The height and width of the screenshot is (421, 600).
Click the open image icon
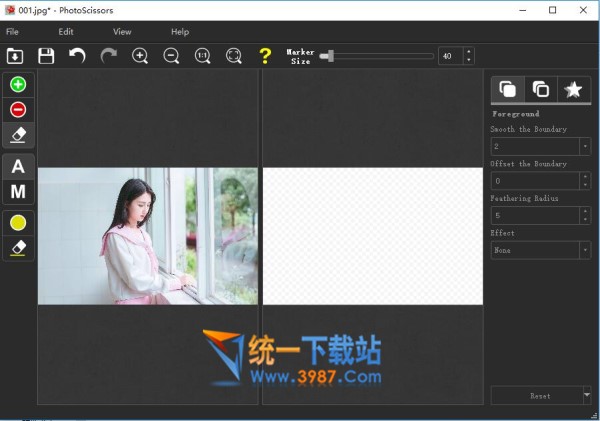(x=14, y=56)
